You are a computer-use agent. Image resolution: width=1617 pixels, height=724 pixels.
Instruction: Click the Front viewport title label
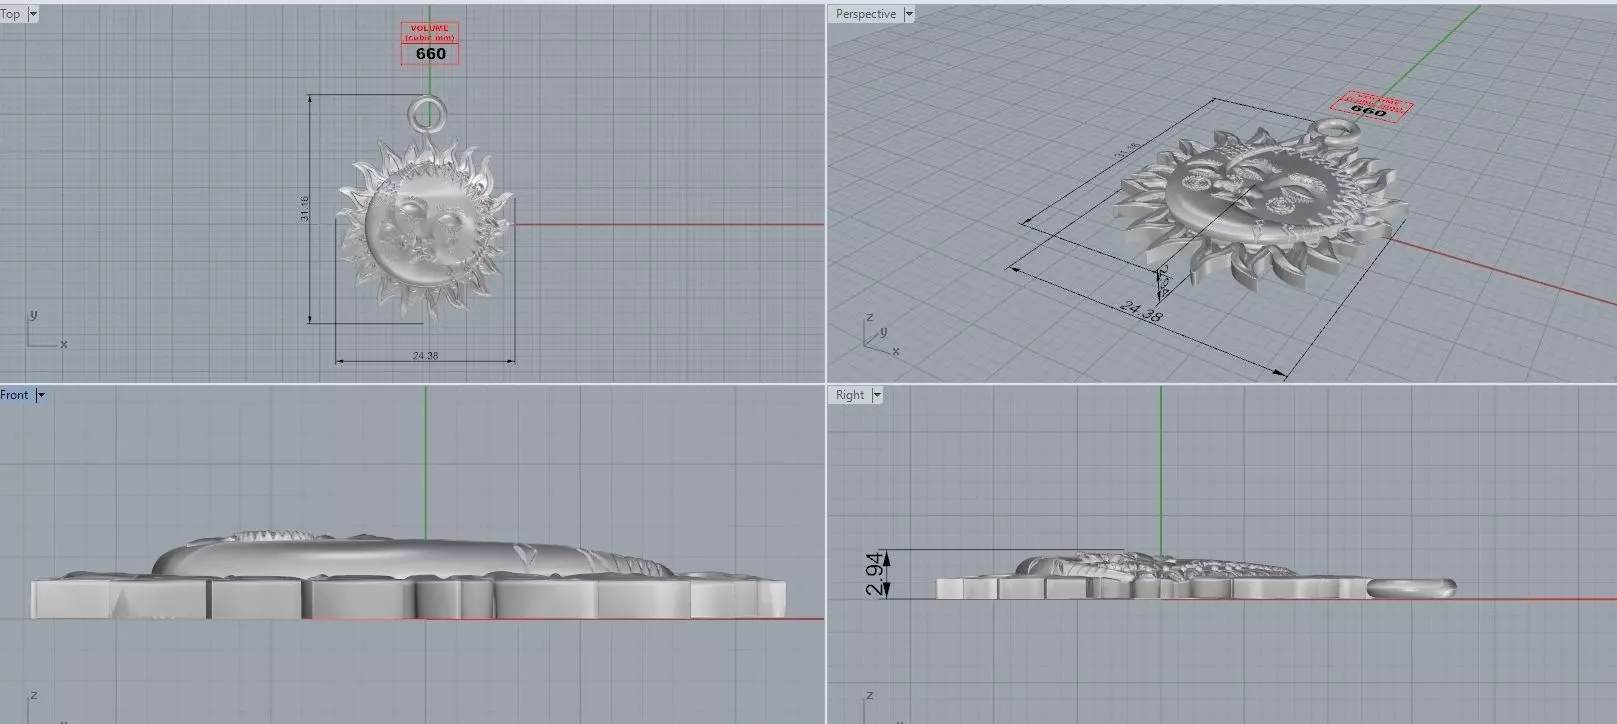click(14, 395)
